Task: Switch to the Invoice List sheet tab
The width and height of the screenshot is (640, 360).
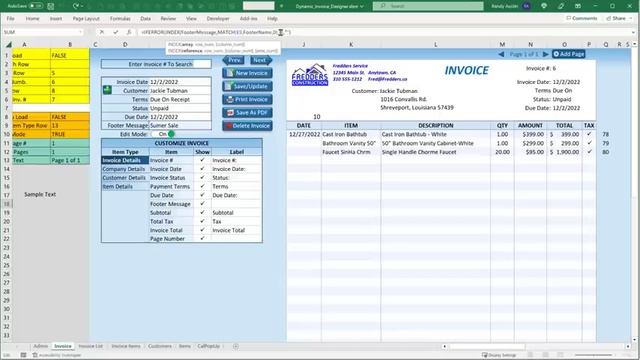Action: pyautogui.click(x=90, y=346)
